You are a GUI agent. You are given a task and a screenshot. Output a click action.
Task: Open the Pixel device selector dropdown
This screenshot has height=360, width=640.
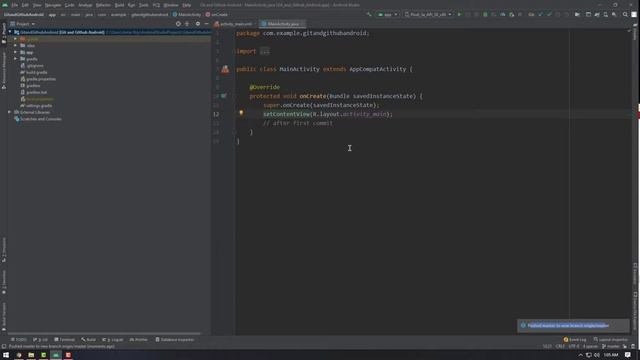click(428, 14)
